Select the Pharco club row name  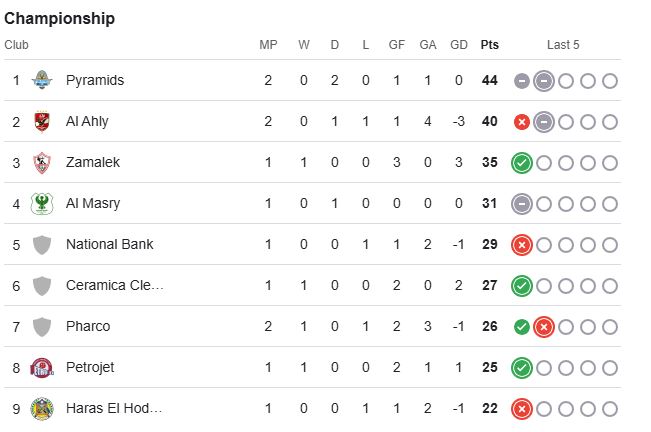coord(88,326)
